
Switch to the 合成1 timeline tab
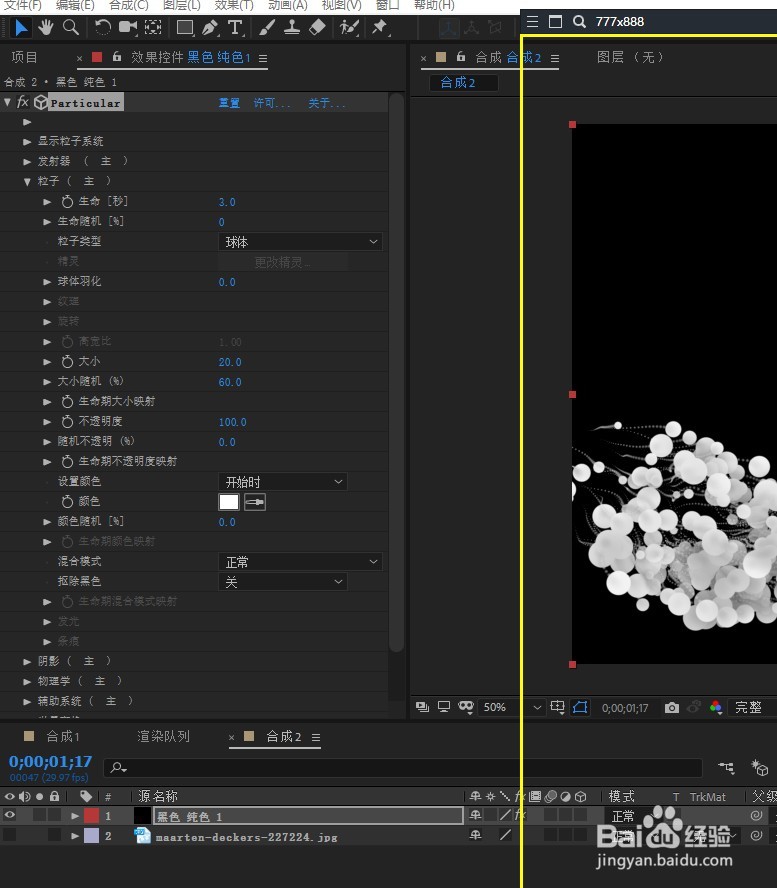coord(62,736)
